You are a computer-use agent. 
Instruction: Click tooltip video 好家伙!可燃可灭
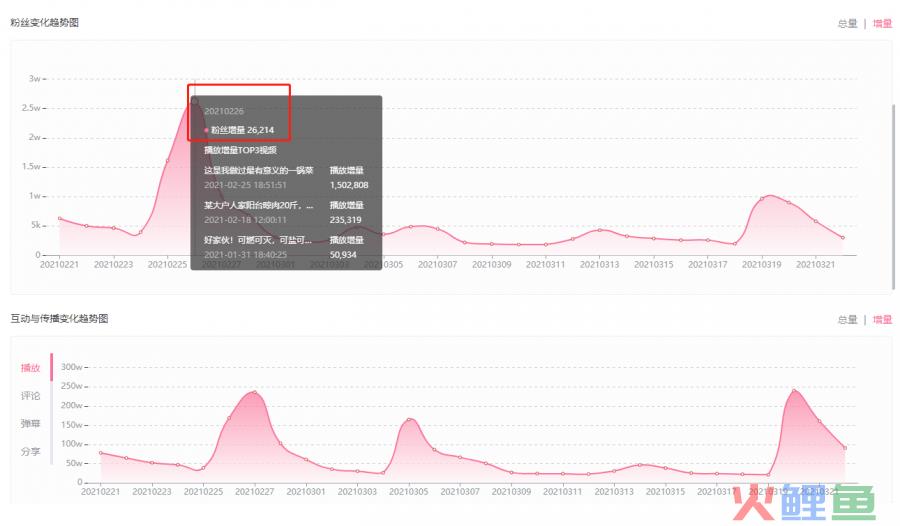tap(258, 240)
